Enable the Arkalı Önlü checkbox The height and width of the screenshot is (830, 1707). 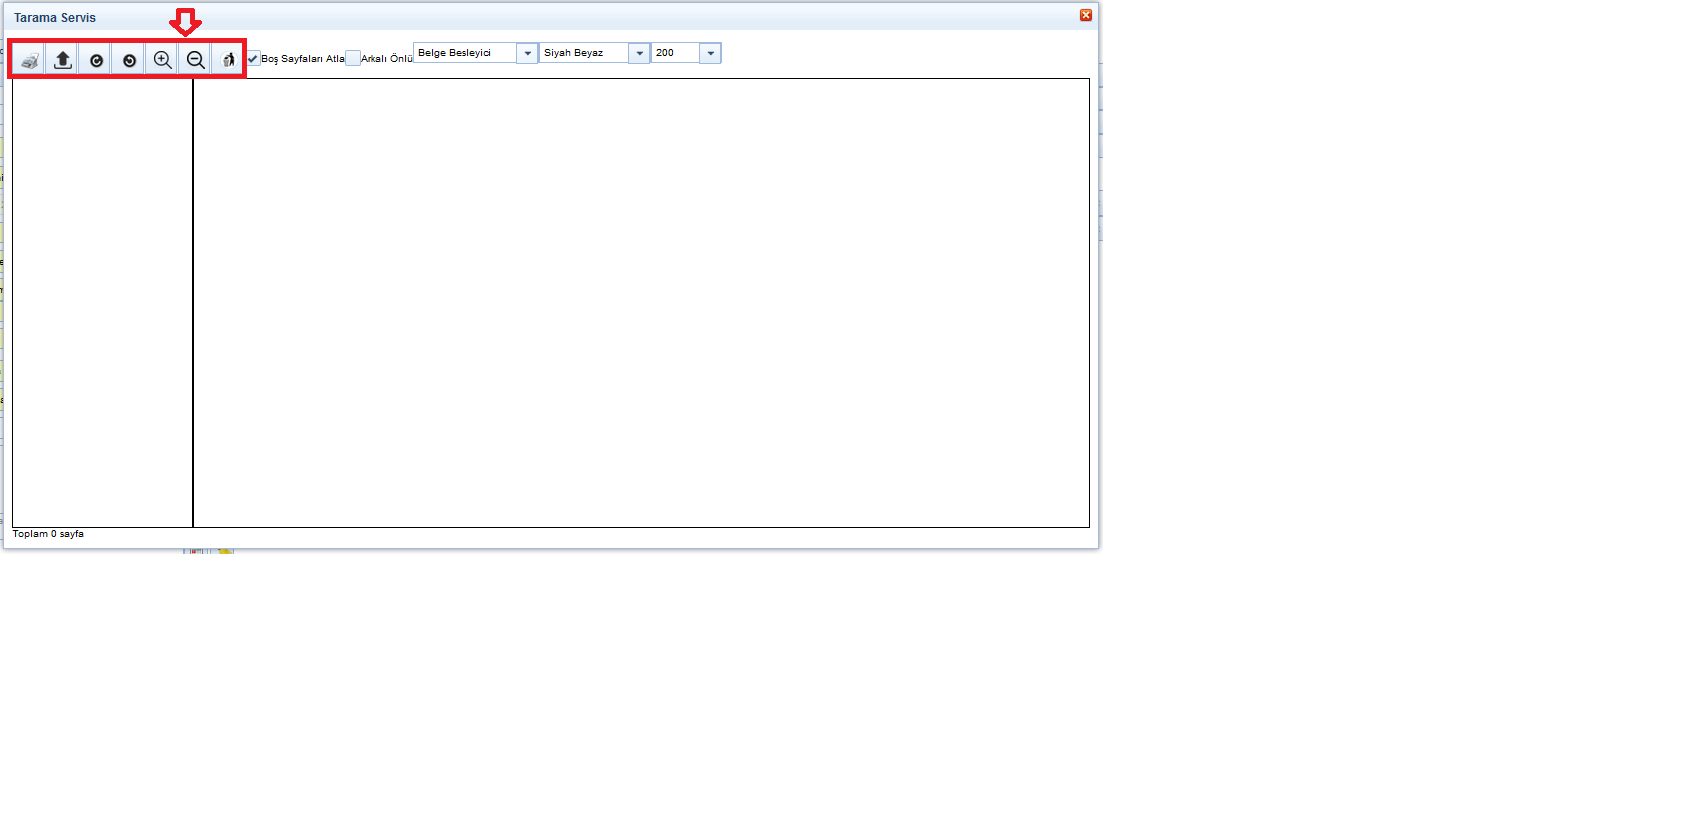pyautogui.click(x=353, y=58)
